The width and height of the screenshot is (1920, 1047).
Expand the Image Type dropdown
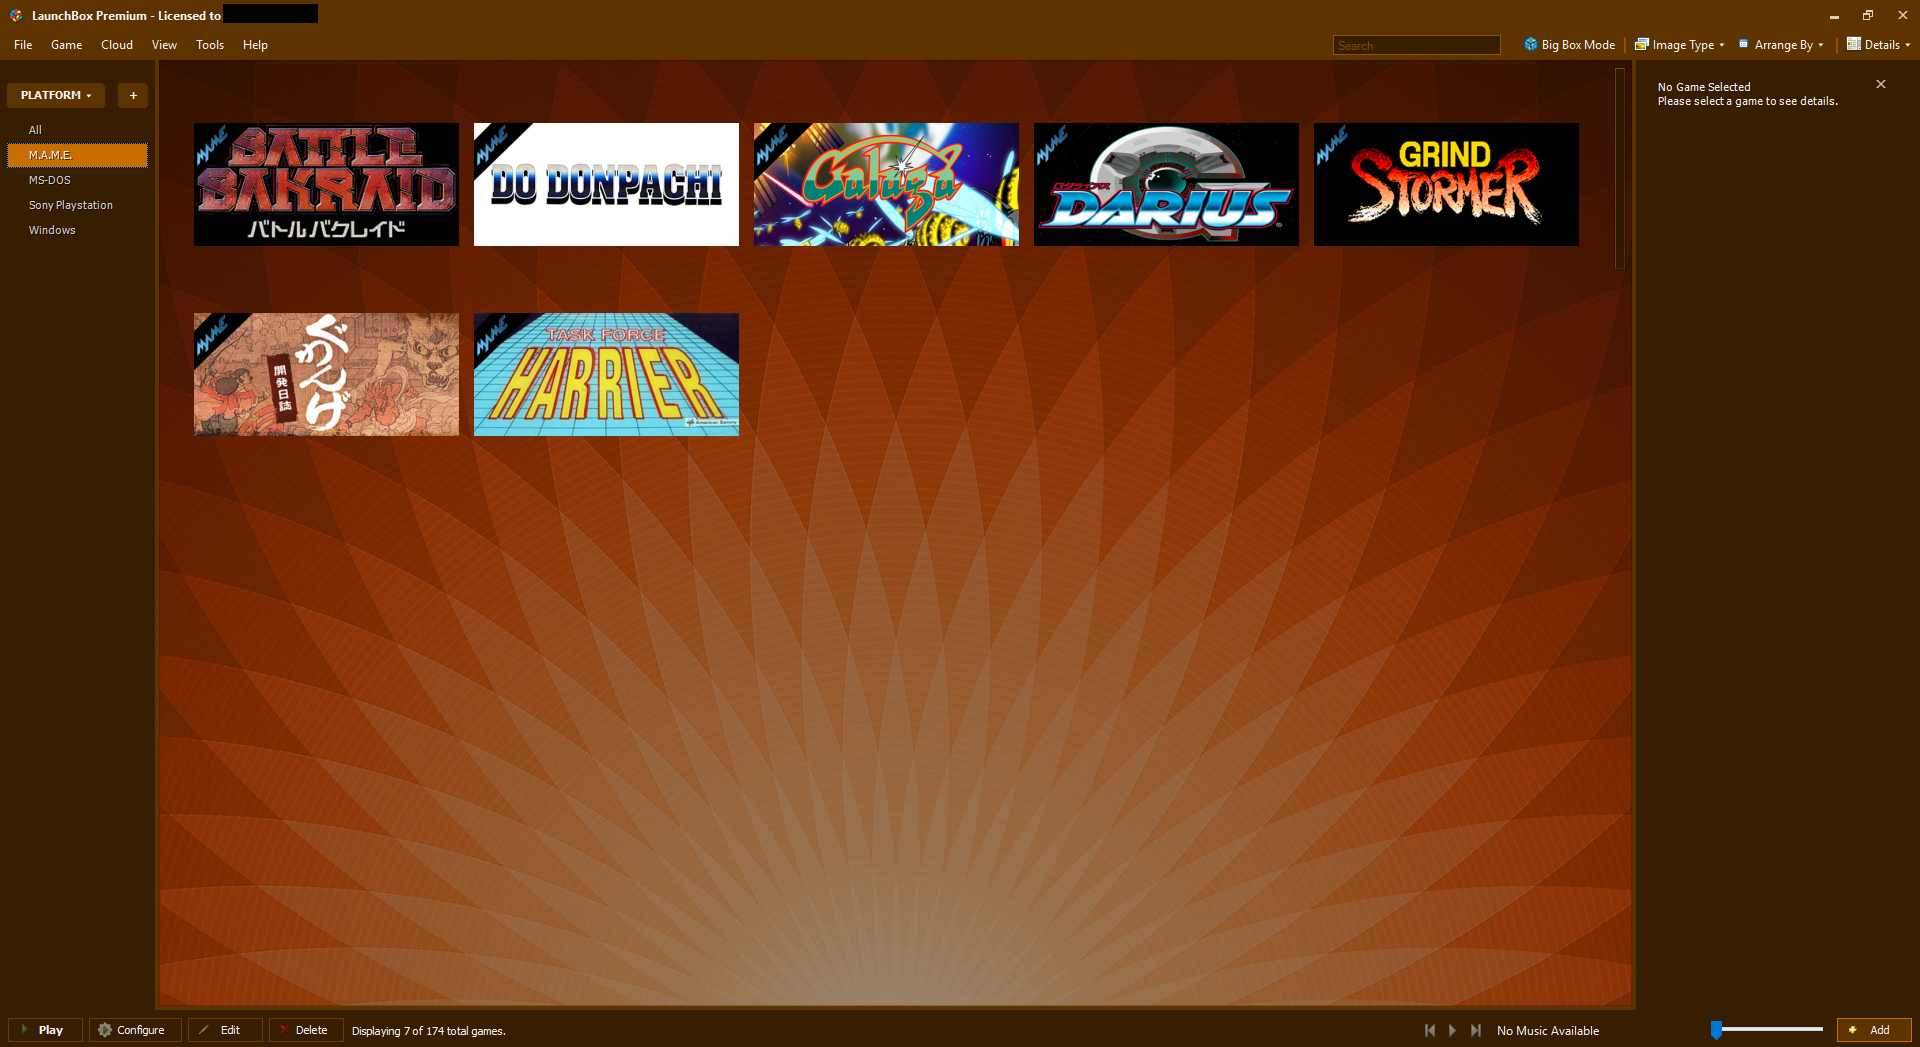point(1680,45)
